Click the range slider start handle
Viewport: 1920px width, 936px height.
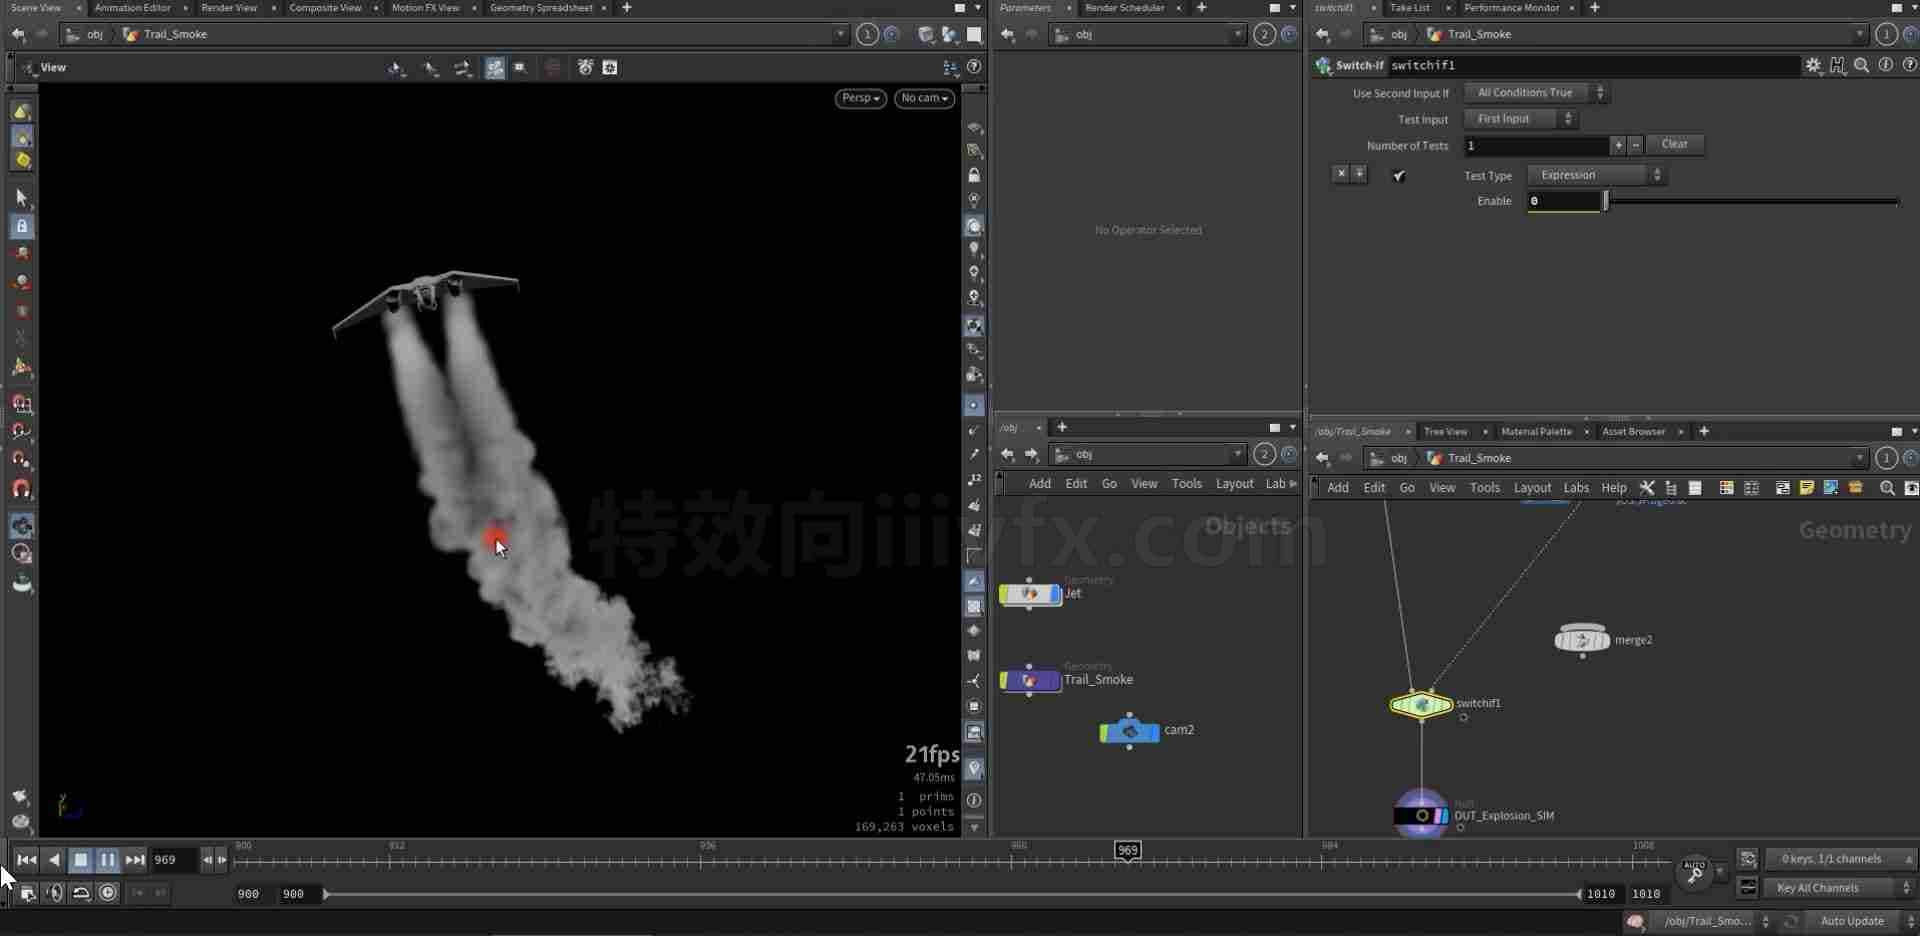[x=326, y=894]
